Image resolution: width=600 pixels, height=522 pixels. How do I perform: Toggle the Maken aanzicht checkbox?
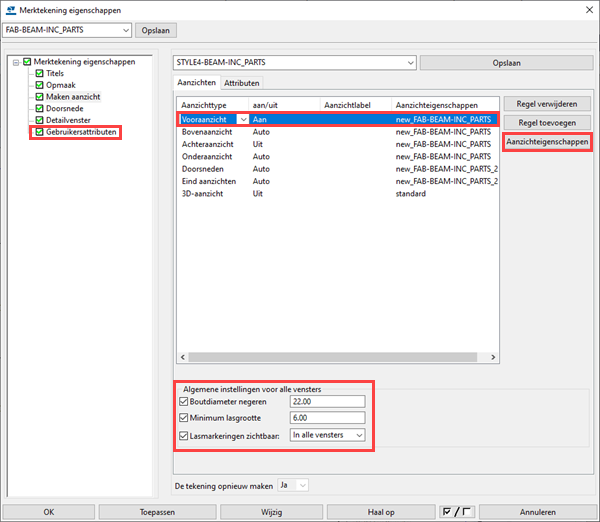tap(39, 97)
